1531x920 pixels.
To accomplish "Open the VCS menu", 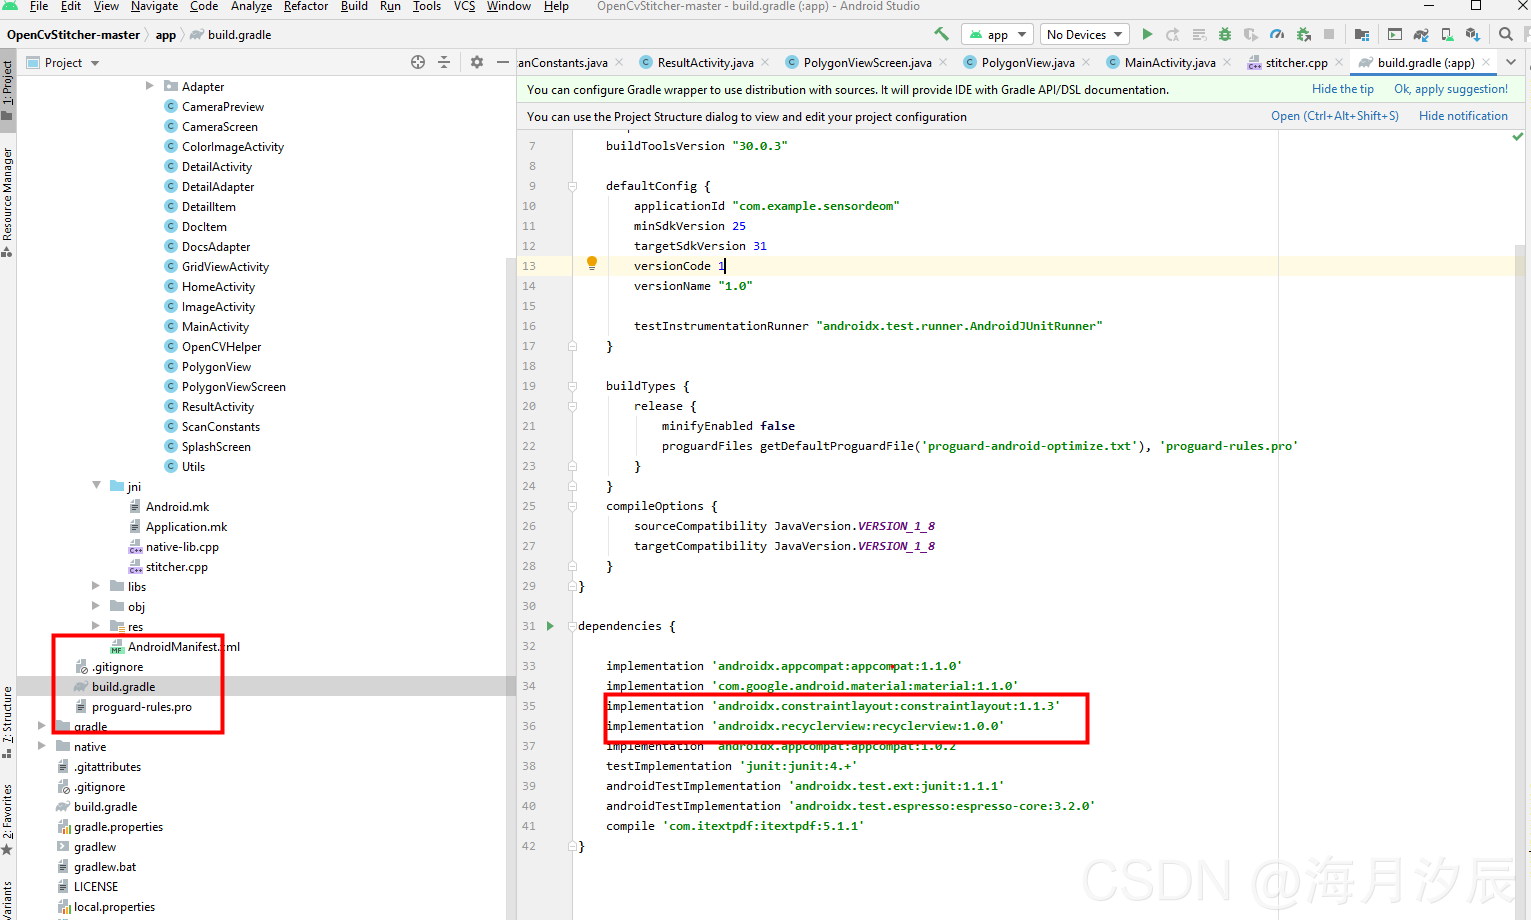I will 464,6.
